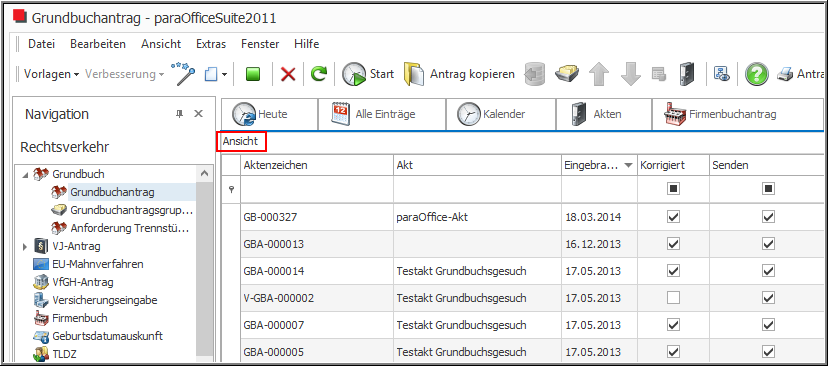
Task: Click the printer icon in toolbar
Action: coord(785,74)
